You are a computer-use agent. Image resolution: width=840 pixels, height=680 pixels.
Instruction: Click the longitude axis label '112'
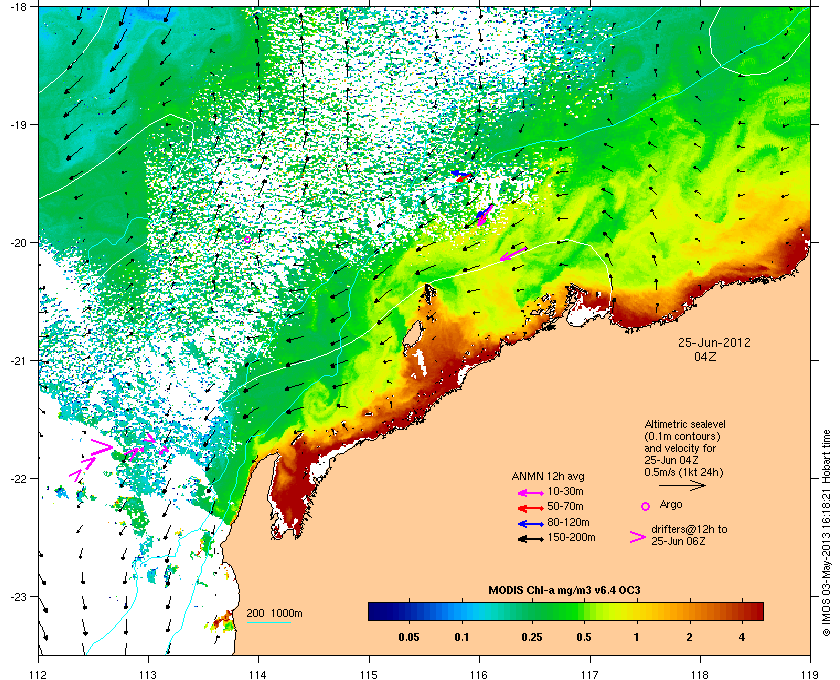pyautogui.click(x=39, y=674)
